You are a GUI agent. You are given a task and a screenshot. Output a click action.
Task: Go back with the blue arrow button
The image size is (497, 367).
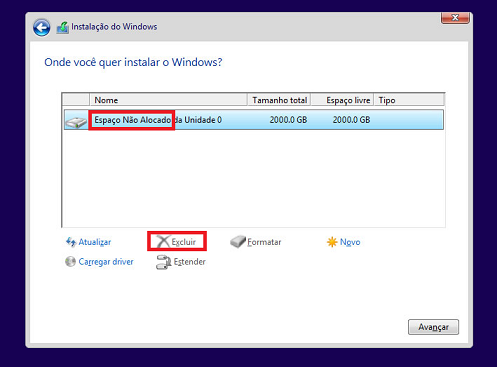click(x=42, y=27)
